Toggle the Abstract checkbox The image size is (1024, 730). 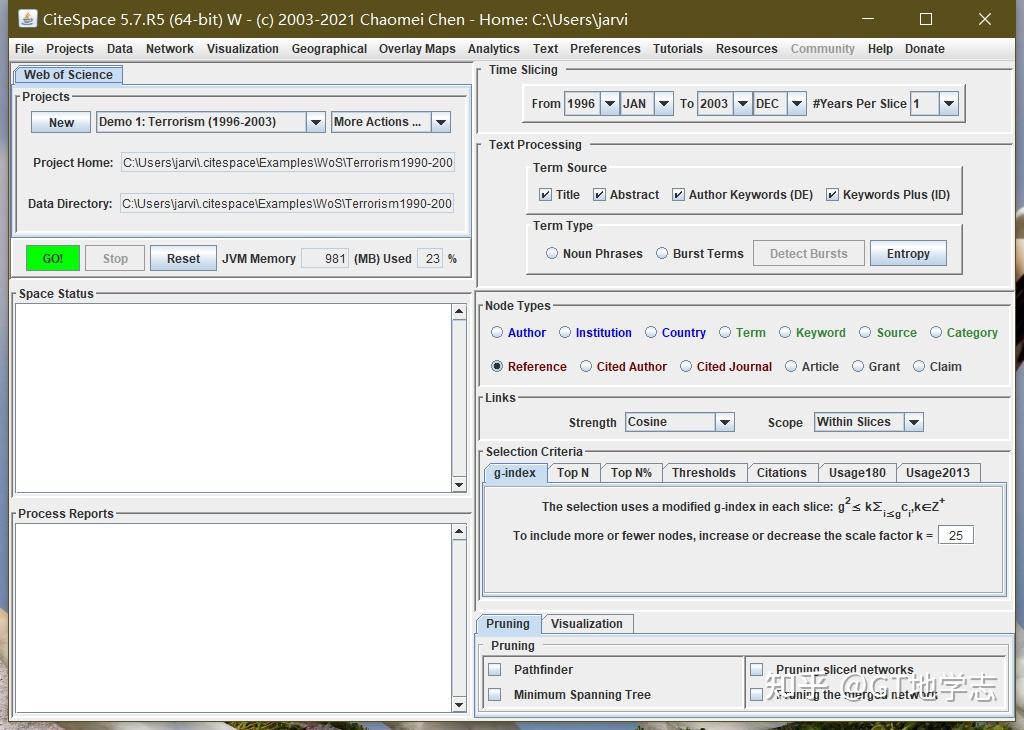[599, 195]
